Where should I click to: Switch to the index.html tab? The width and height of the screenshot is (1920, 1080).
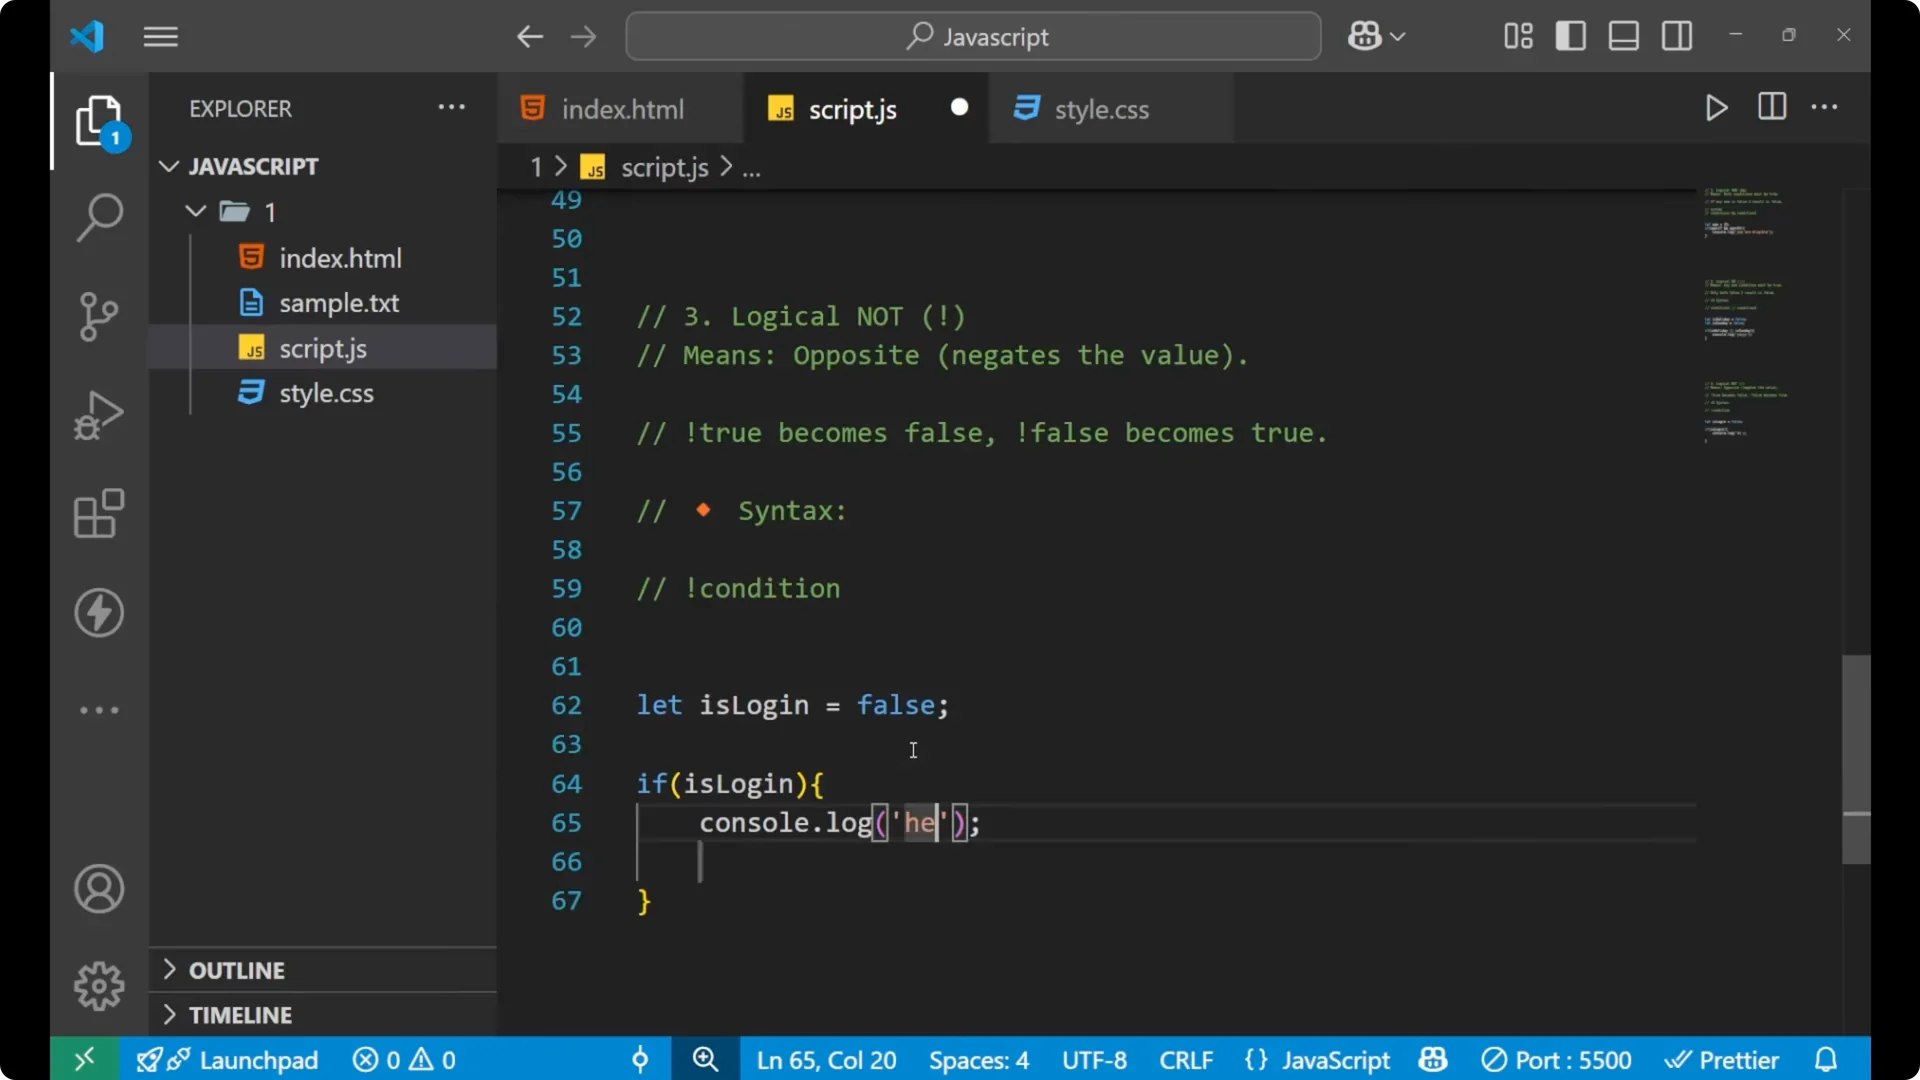[620, 108]
